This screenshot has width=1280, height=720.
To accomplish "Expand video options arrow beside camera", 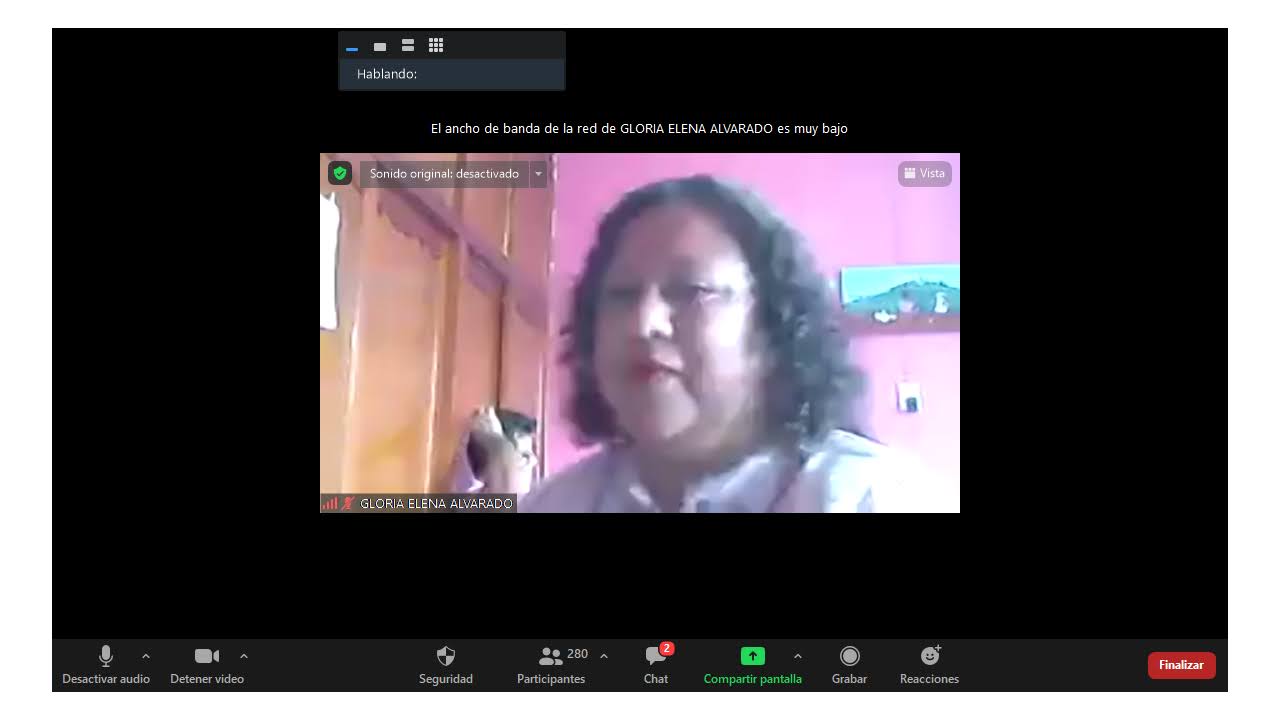I will point(244,656).
